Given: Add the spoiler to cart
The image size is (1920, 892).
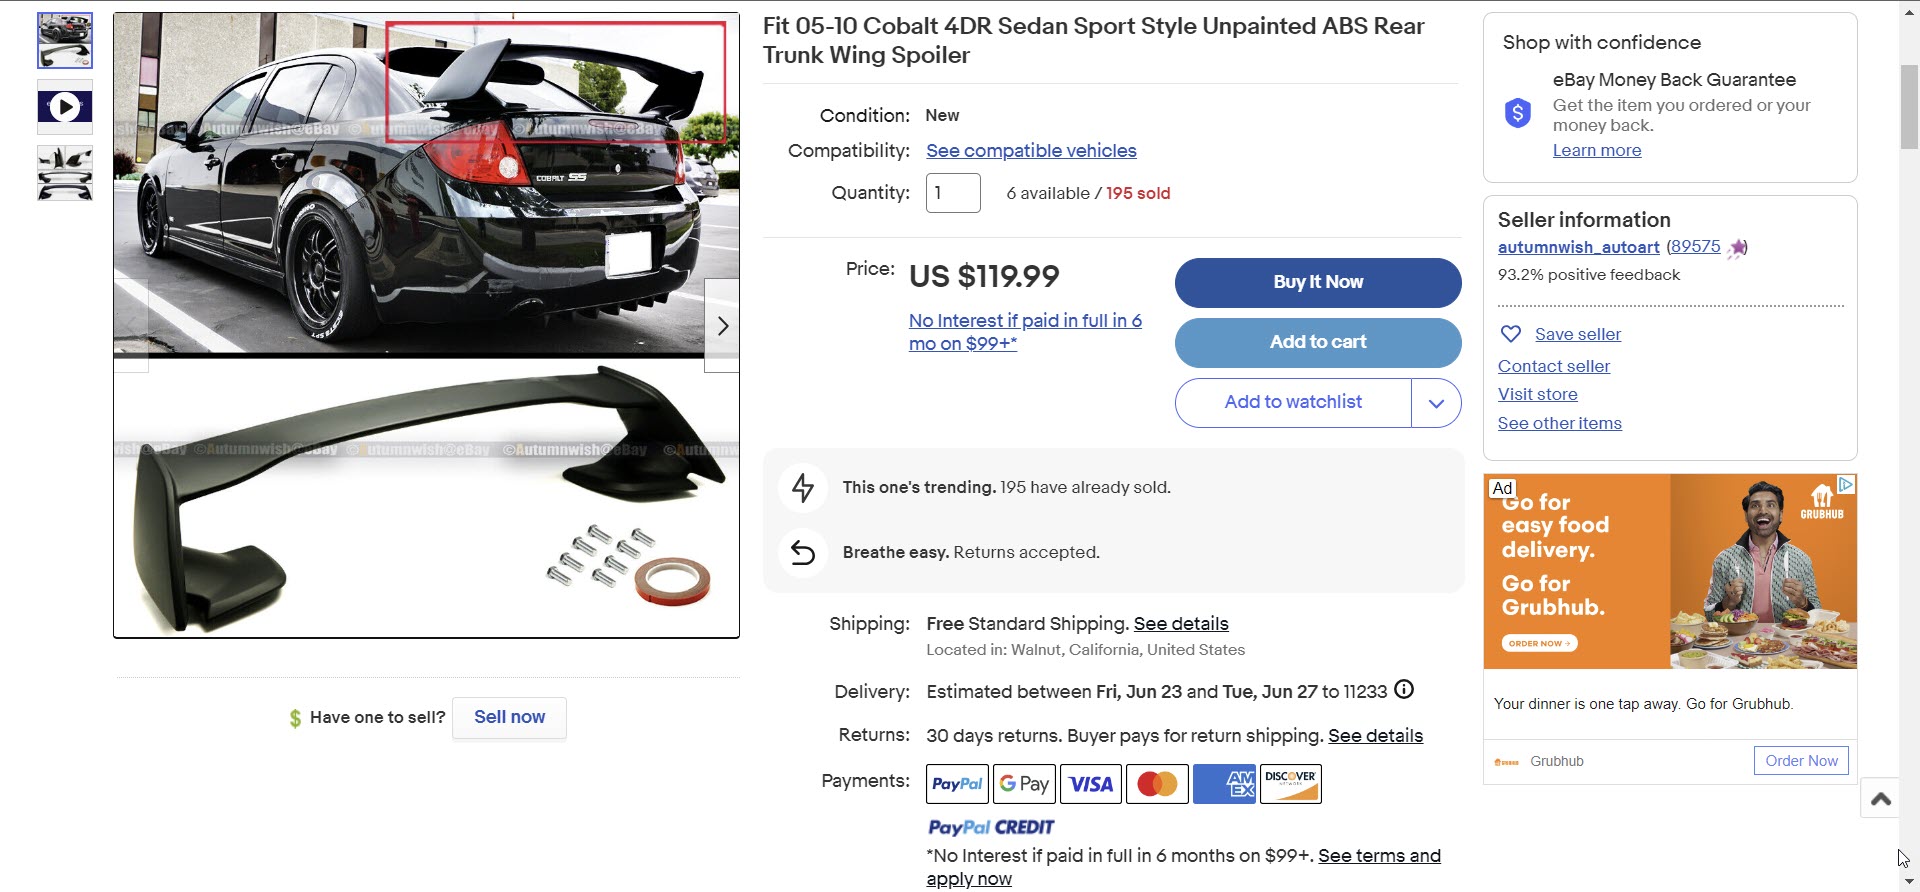Looking at the screenshot, I should point(1317,342).
